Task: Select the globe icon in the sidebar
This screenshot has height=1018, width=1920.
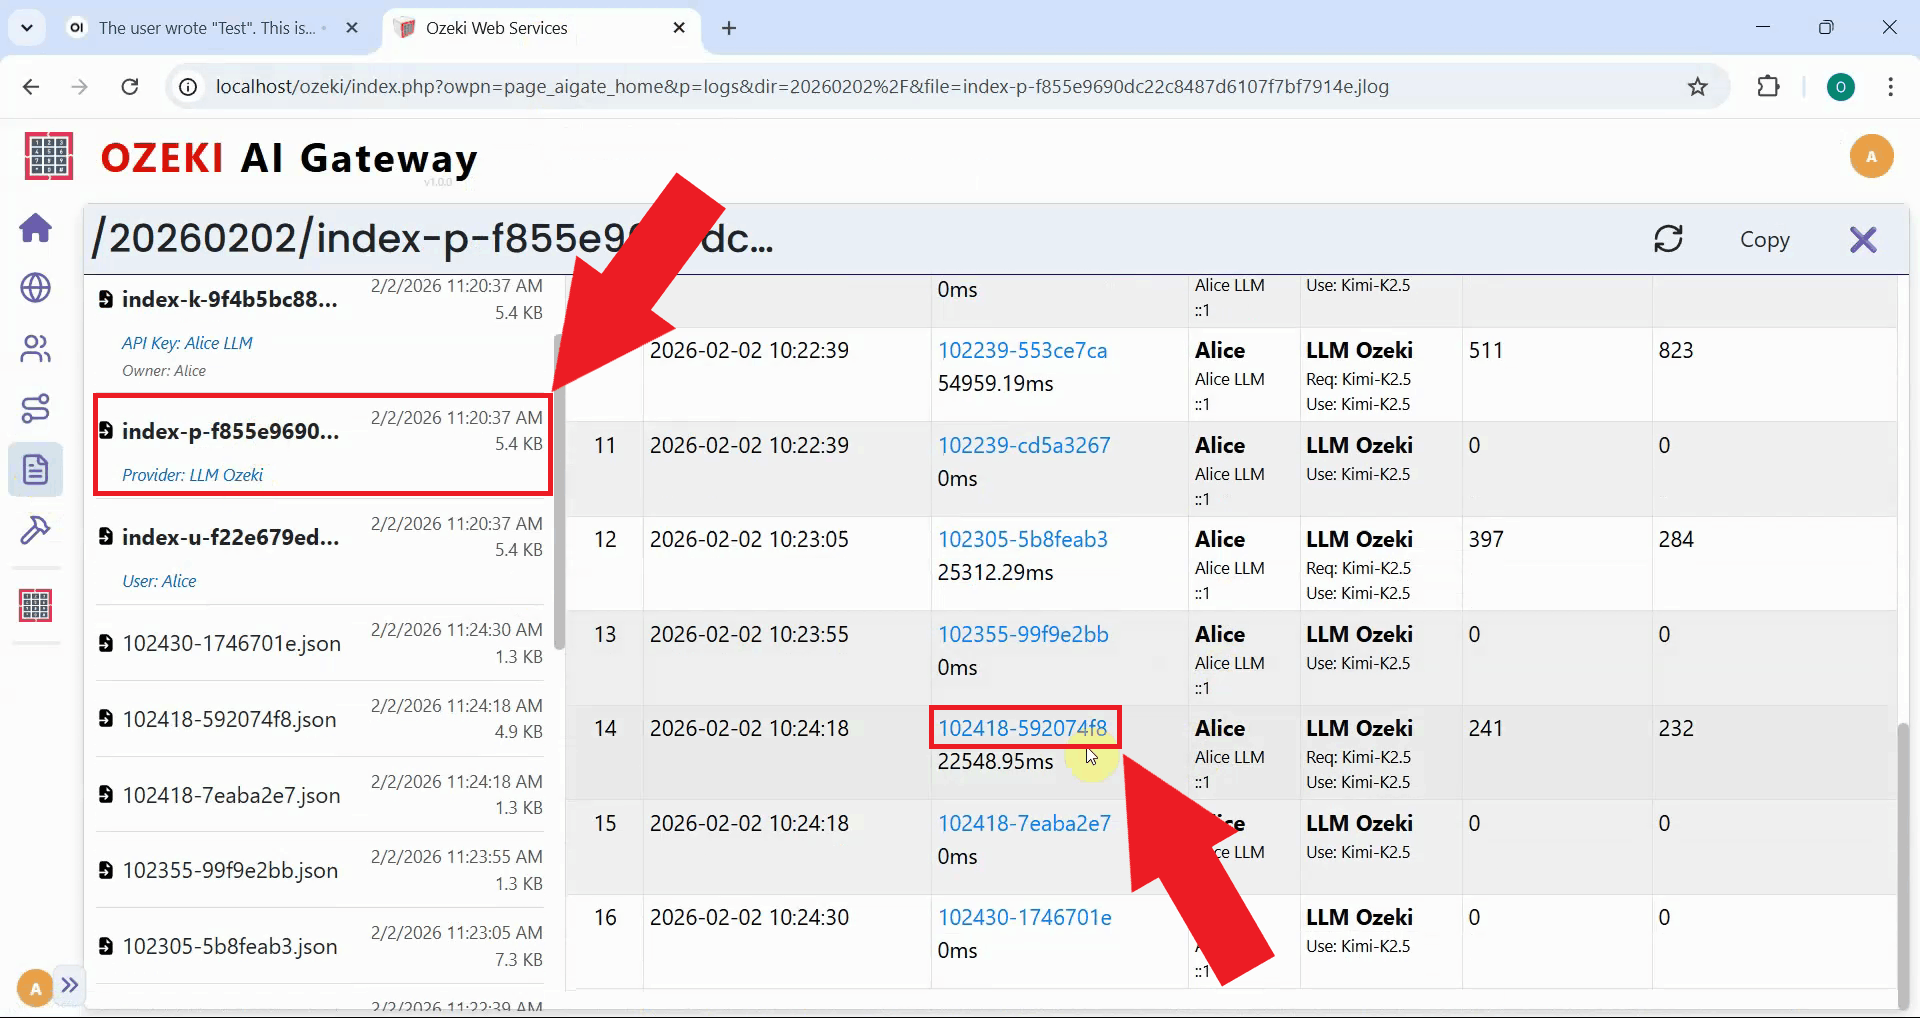Action: tap(36, 288)
